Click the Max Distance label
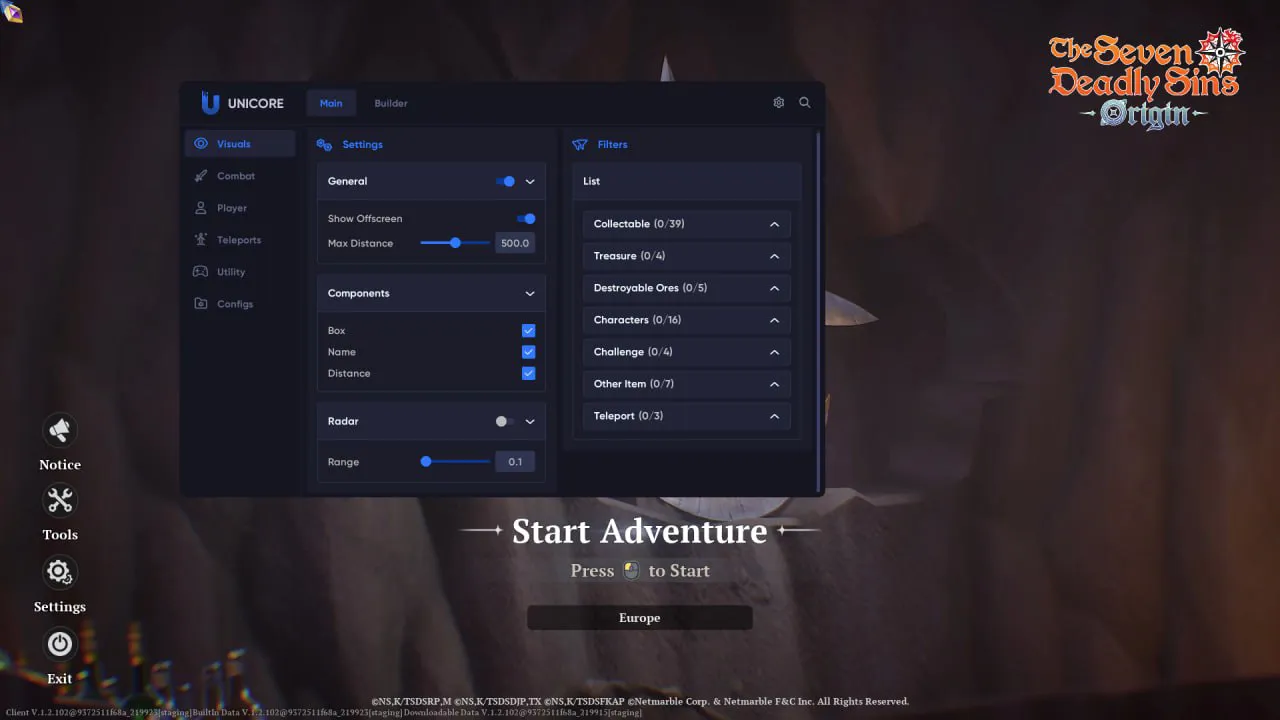 pyautogui.click(x=360, y=243)
